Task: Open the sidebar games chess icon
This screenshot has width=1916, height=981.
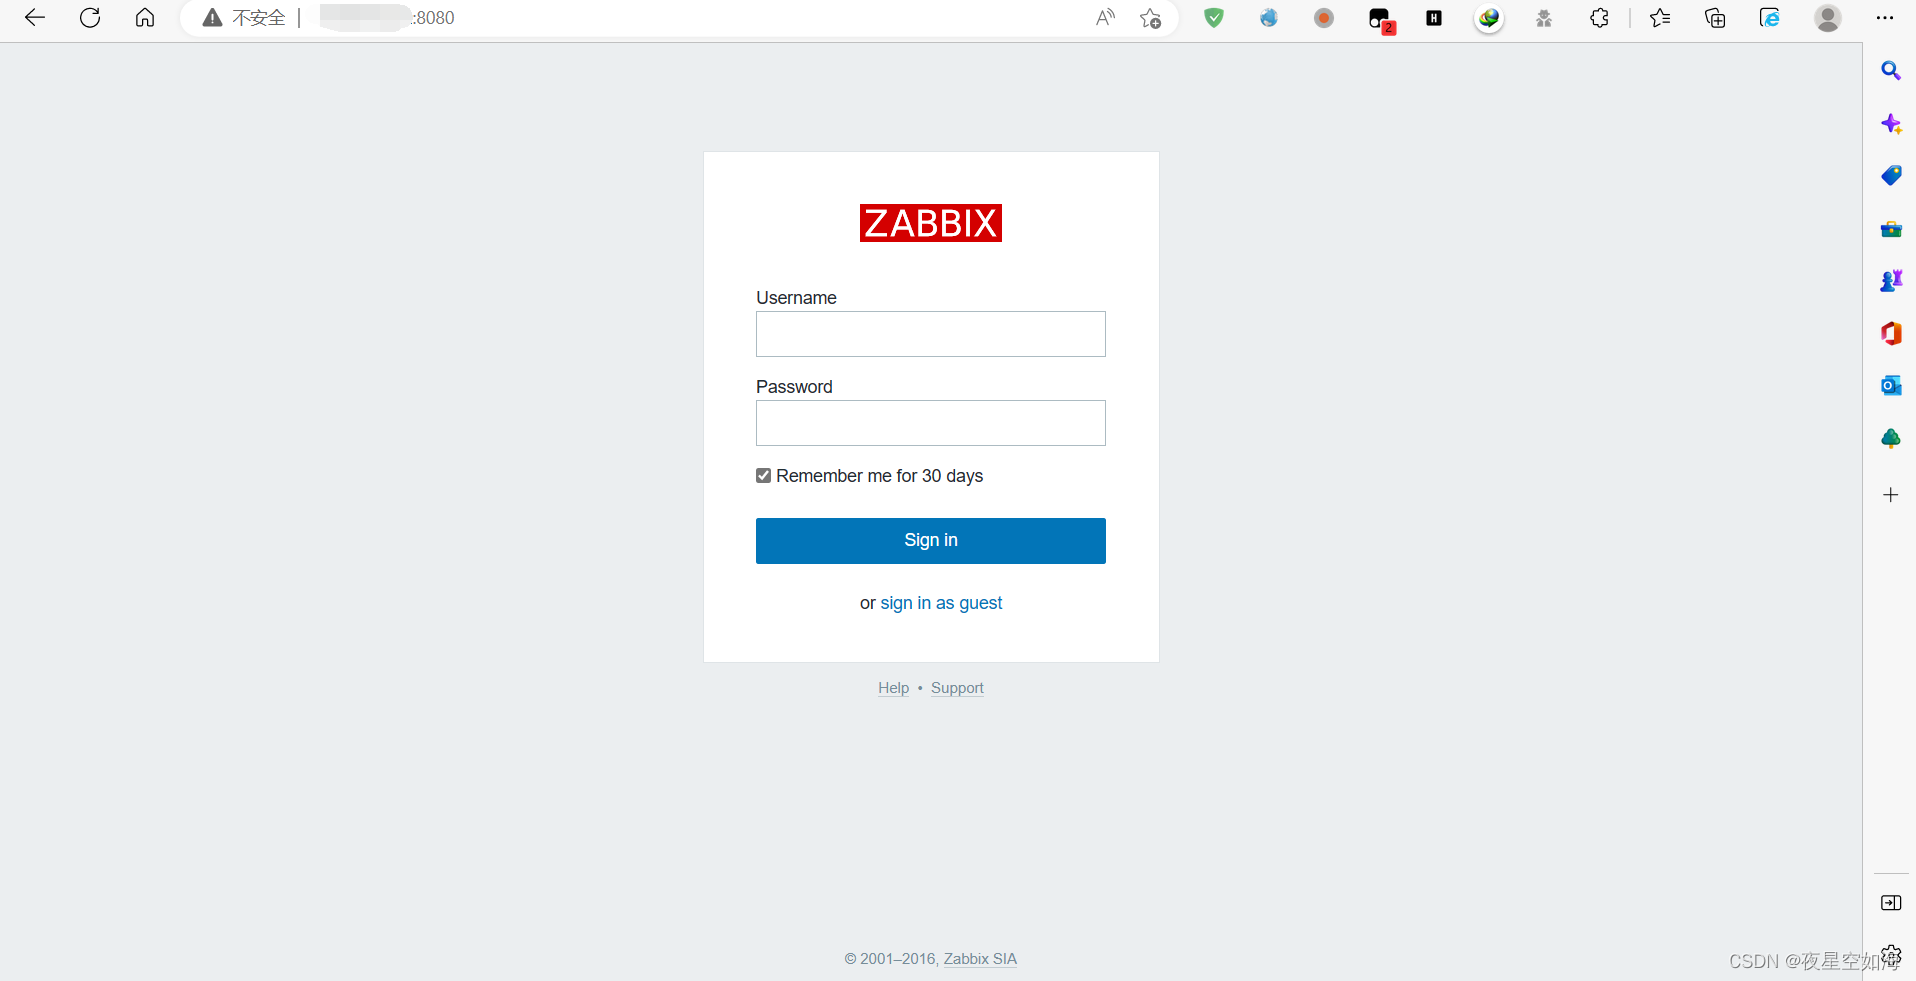Action: click(1891, 281)
